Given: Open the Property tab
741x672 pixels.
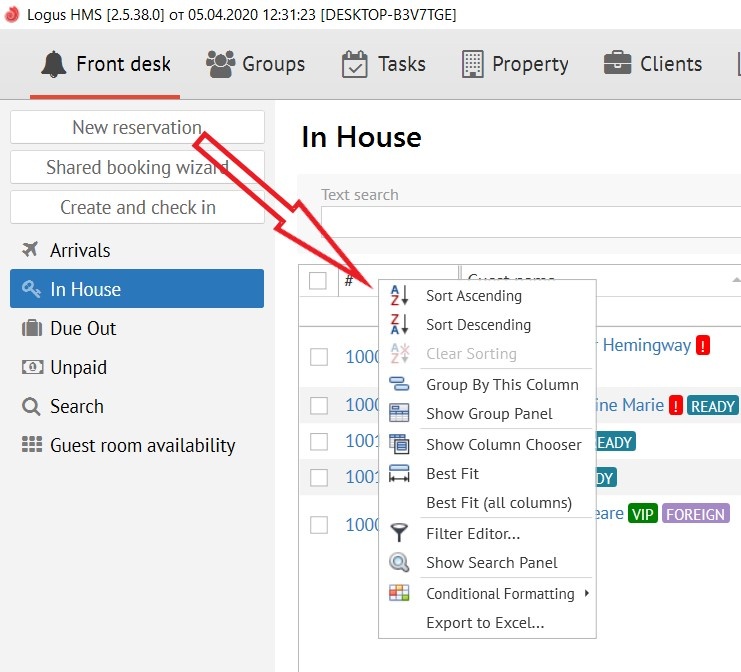Looking at the screenshot, I should click(515, 64).
